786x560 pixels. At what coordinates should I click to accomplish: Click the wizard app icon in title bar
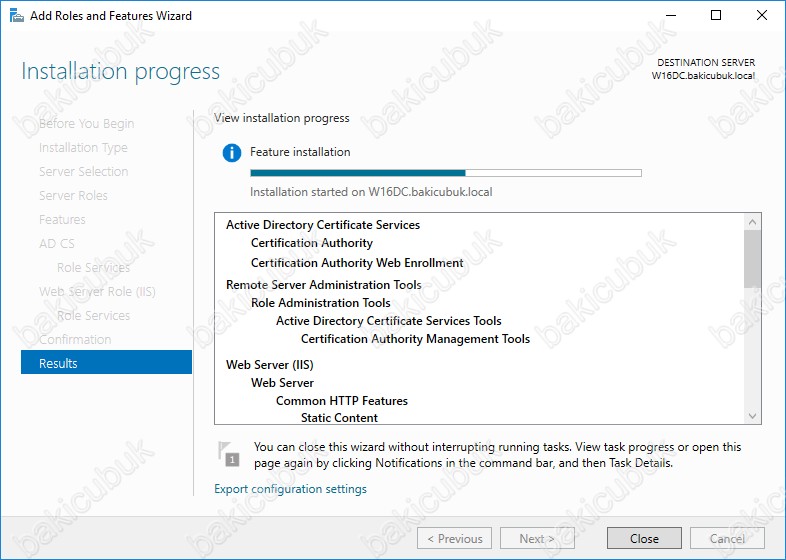[x=17, y=16]
